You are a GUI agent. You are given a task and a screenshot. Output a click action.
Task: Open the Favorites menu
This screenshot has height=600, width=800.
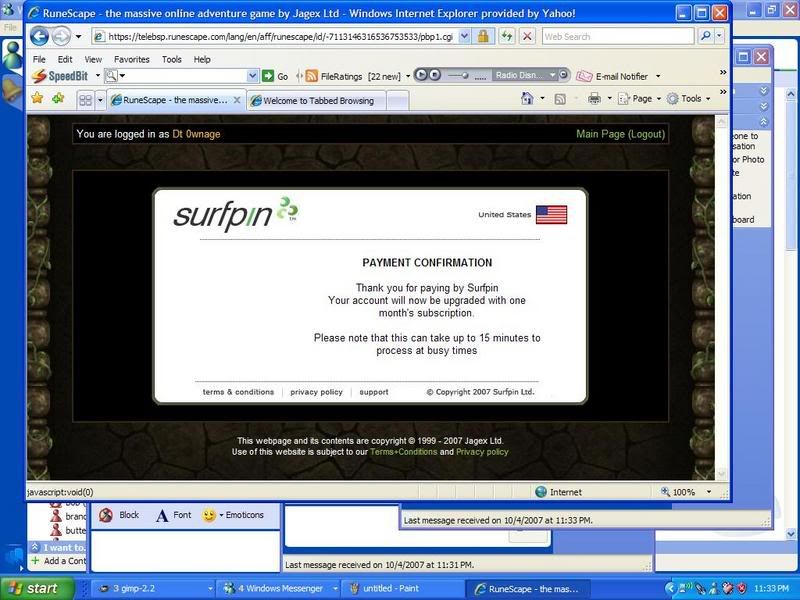point(132,59)
